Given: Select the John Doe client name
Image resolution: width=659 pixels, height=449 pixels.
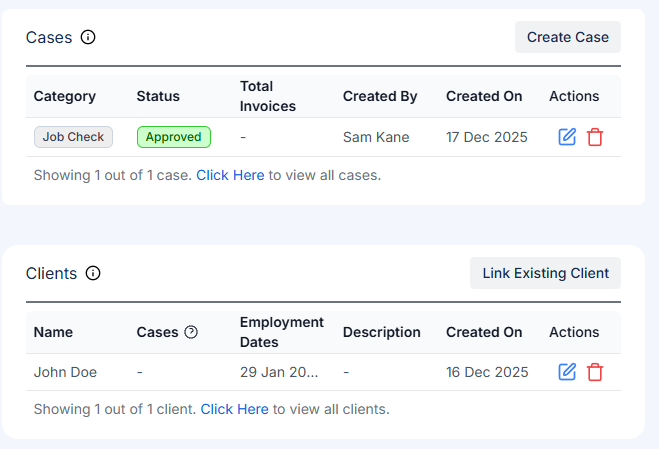Looking at the screenshot, I should pos(65,372).
